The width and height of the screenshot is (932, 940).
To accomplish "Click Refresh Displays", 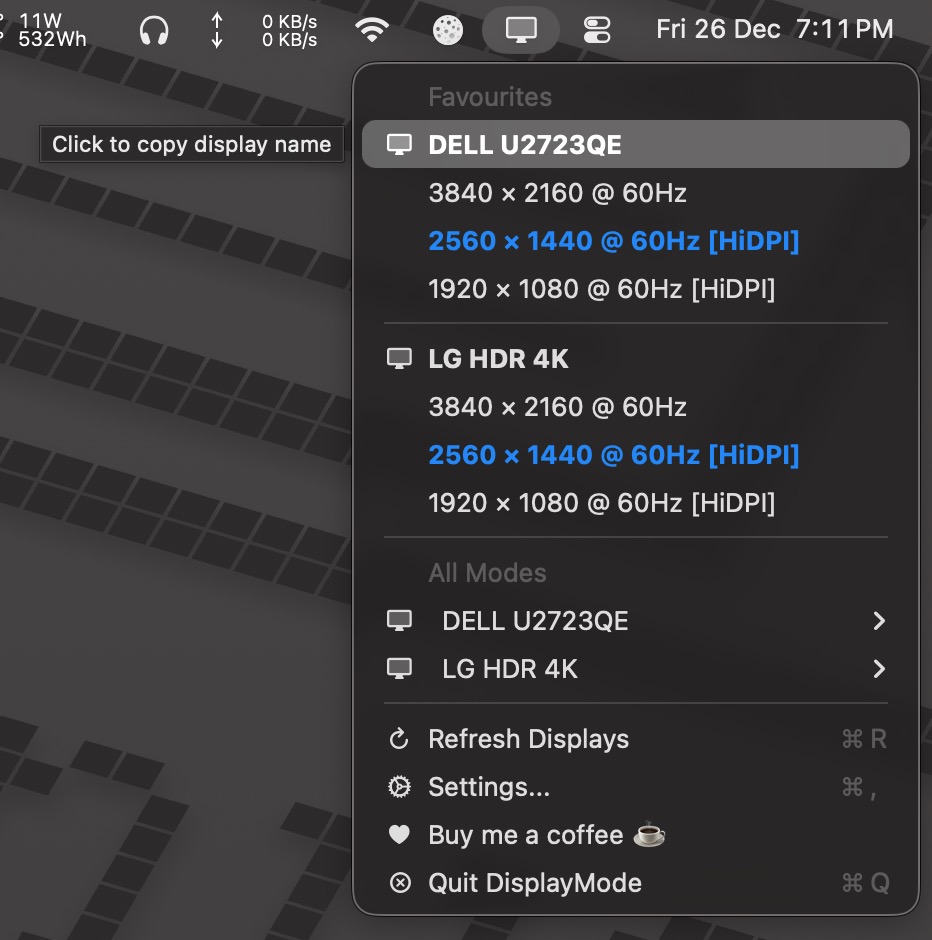I will [636, 739].
